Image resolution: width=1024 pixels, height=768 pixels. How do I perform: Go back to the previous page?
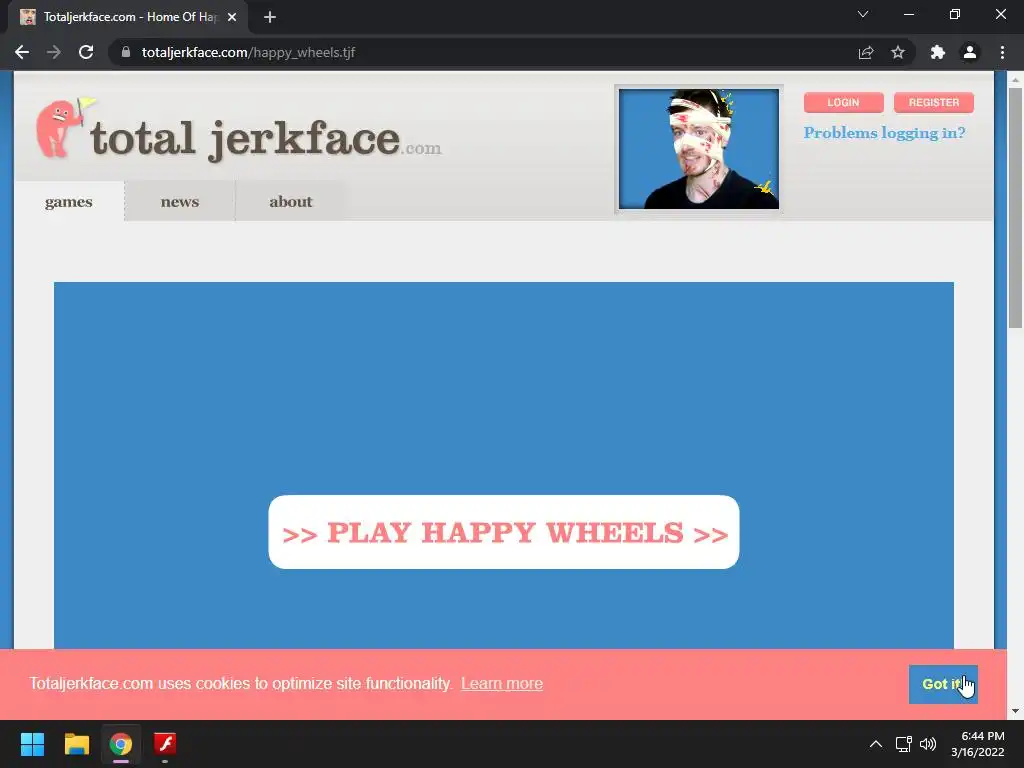point(22,52)
